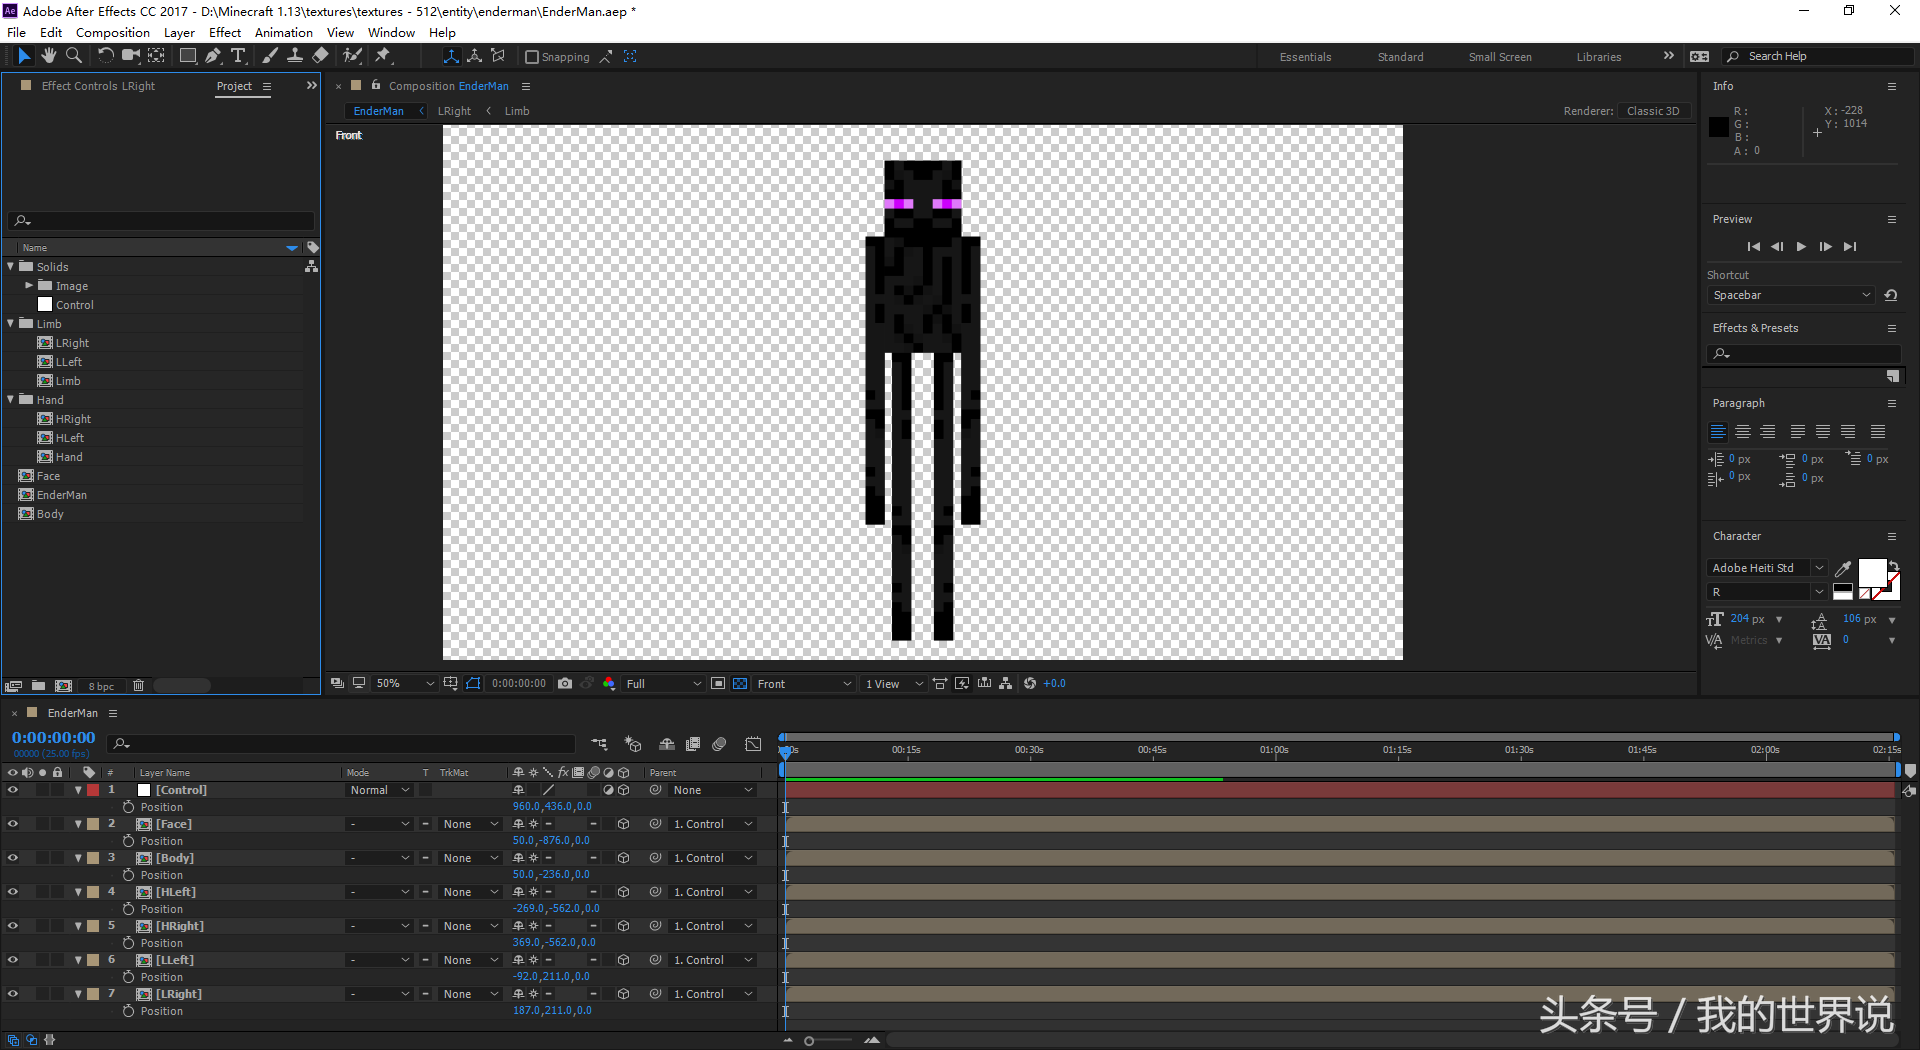Click the Rectangle shape tool
Screen dimensions: 1920x1050
(187, 56)
